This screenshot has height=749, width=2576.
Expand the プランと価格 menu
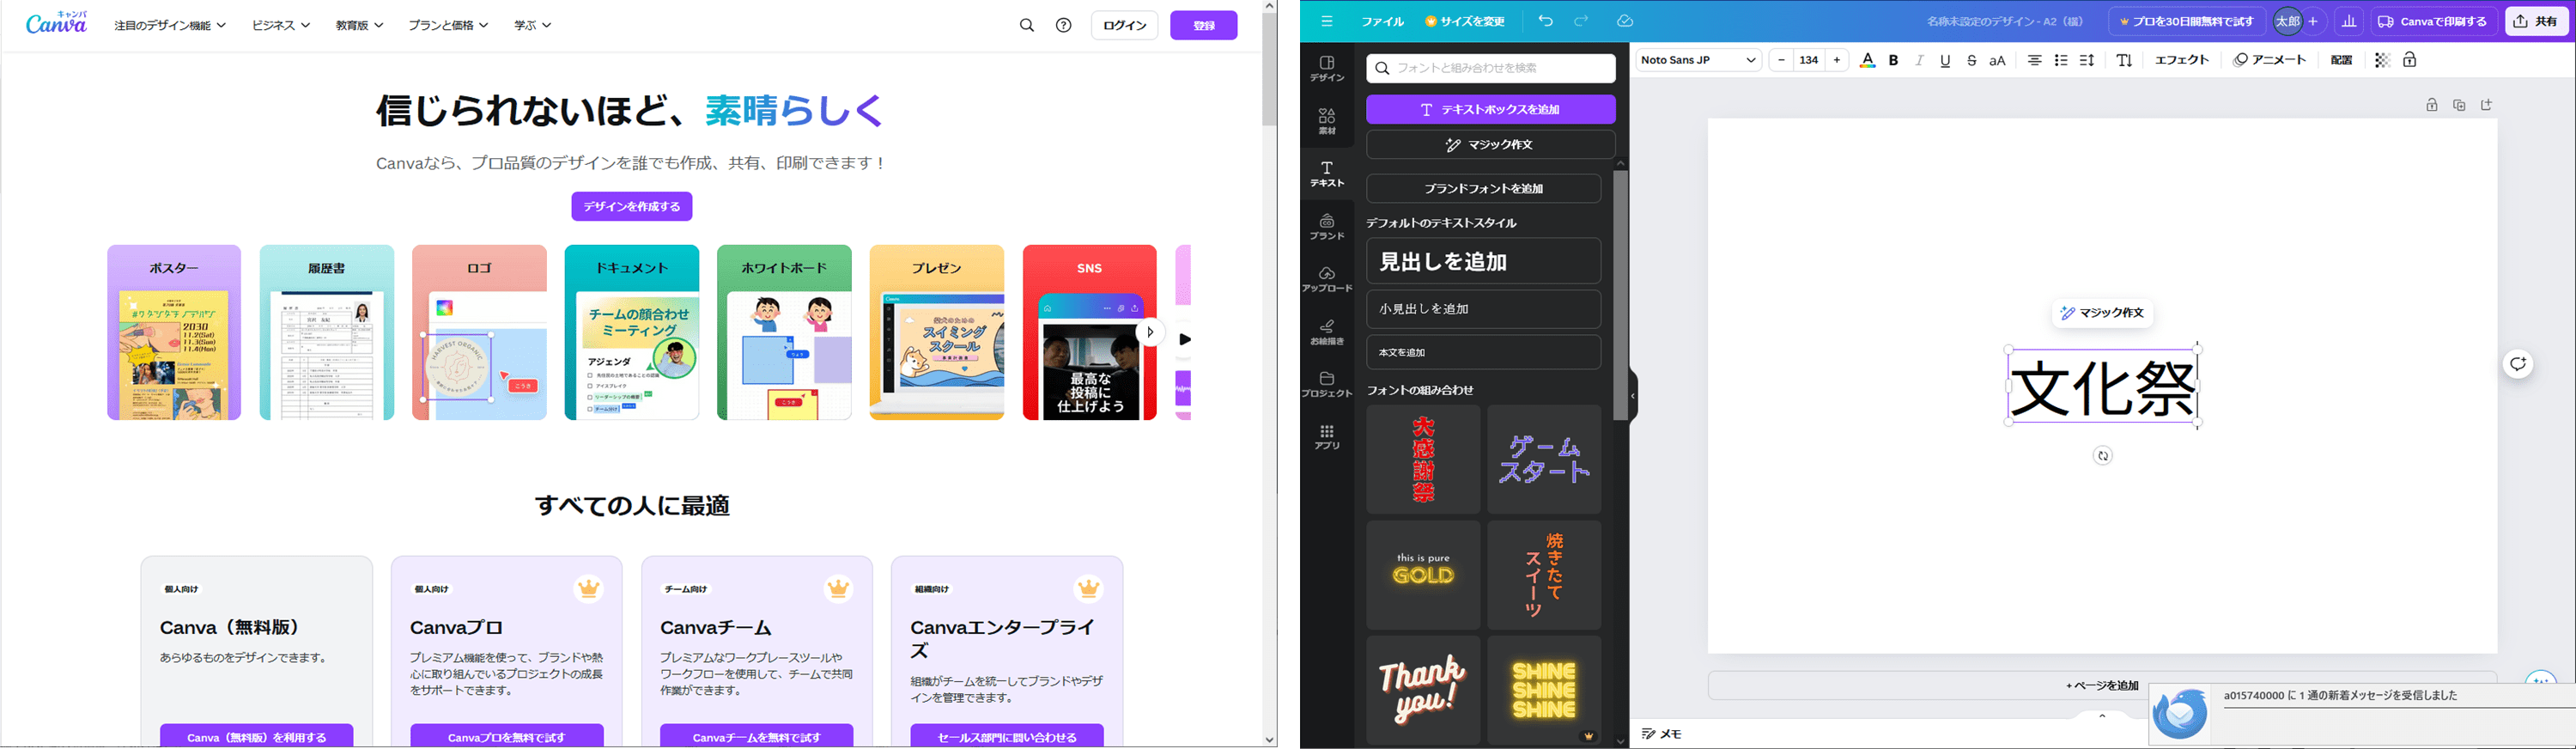(448, 25)
